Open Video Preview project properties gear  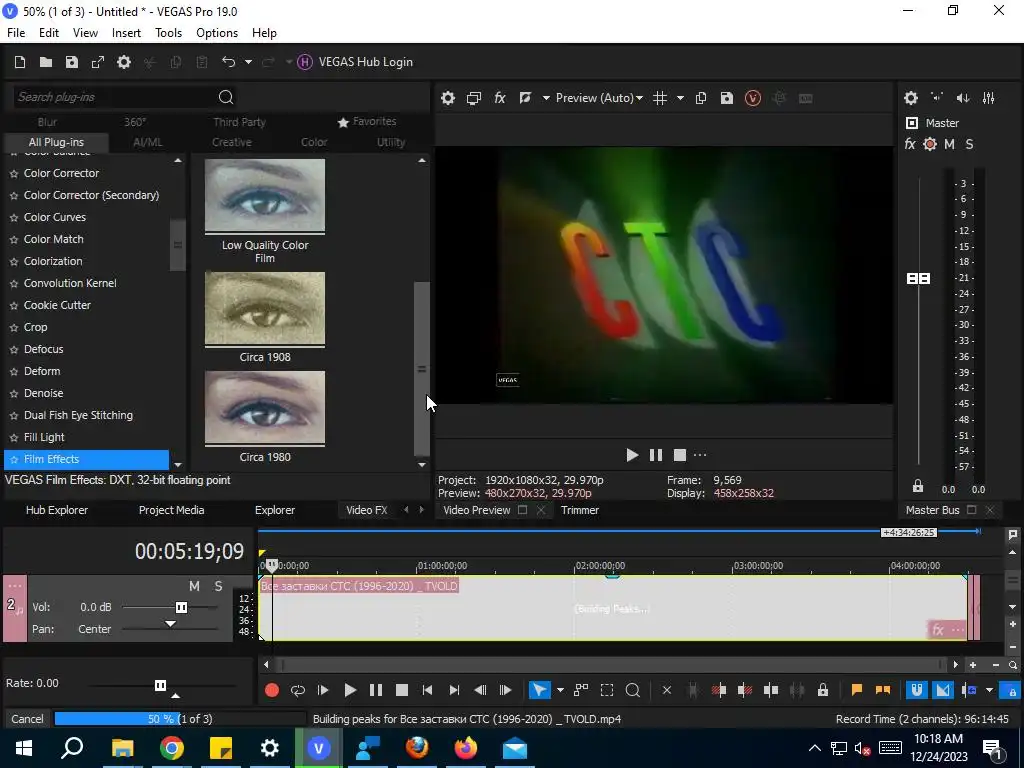447,98
